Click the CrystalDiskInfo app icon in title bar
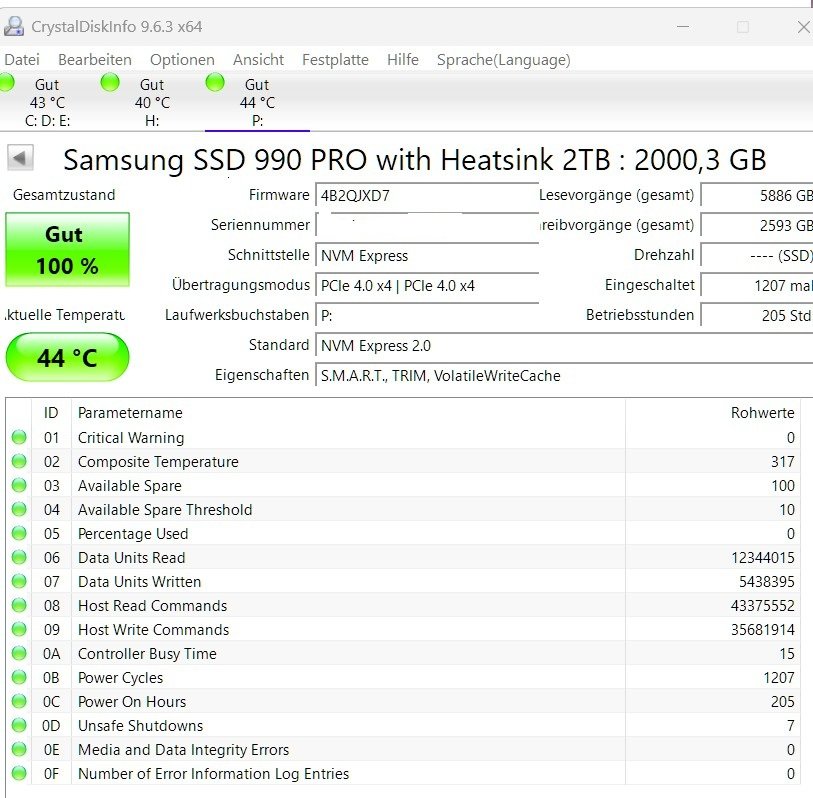The image size is (813, 798). (x=13, y=26)
